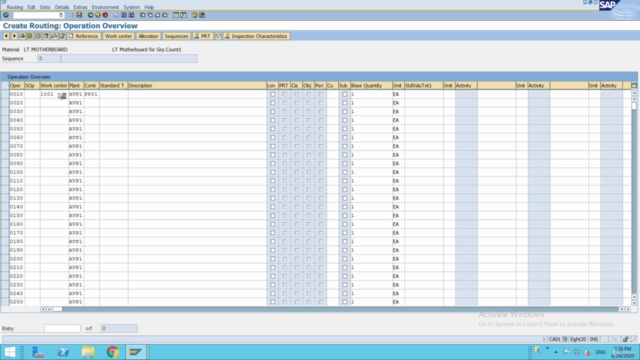Viewport: 640px width, 360px height.
Task: Click the yellow Exit icon
Action: point(98,15)
